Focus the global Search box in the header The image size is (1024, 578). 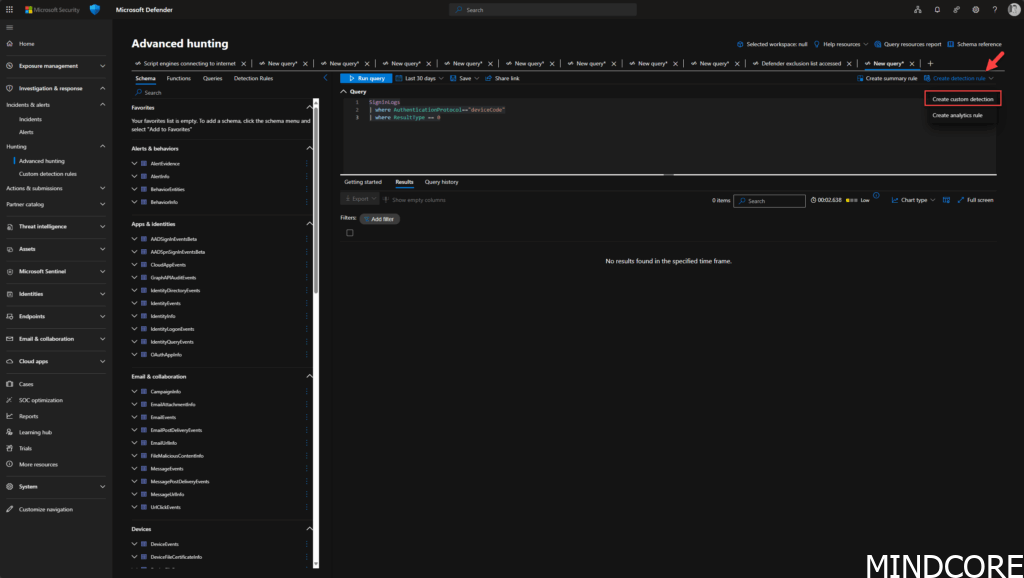(x=543, y=10)
